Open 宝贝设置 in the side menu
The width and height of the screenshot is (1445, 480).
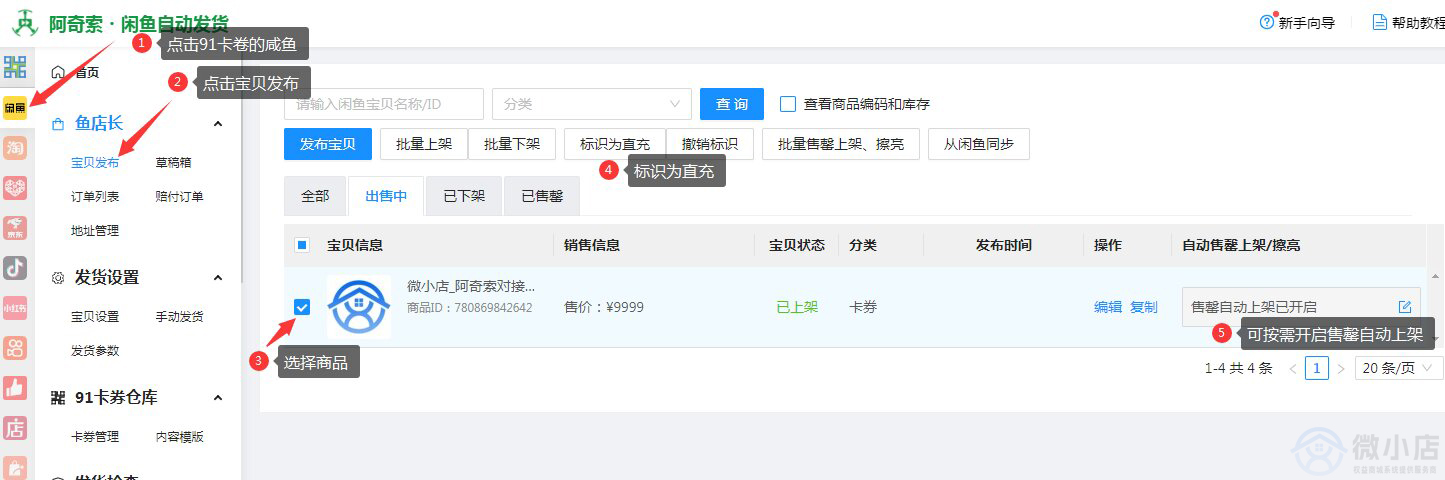[x=95, y=316]
